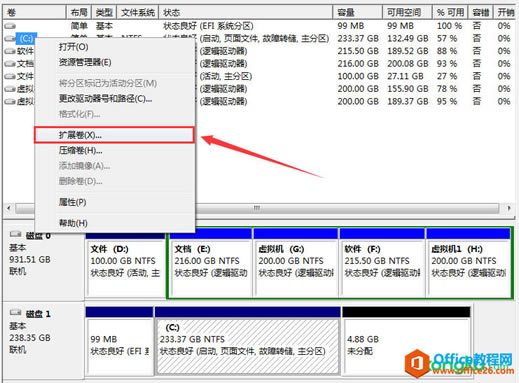Click the 状态良好 (EFI 系统分区) status cell
The height and width of the screenshot is (383, 519).
(x=208, y=26)
